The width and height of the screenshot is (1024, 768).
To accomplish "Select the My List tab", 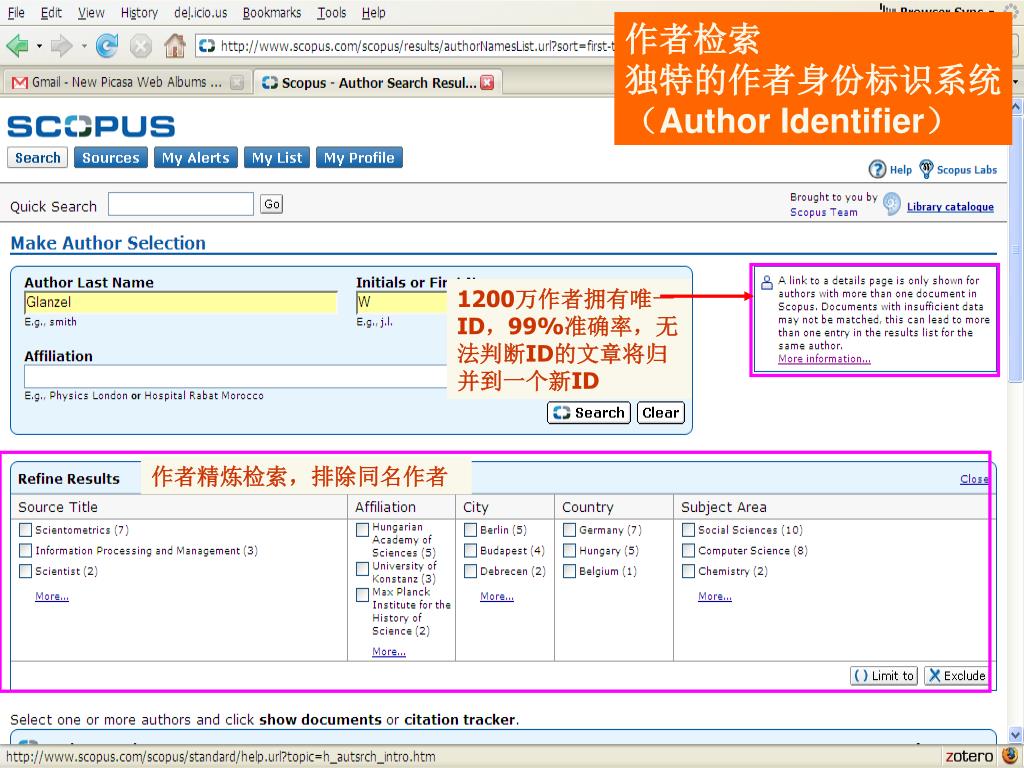I will pyautogui.click(x=277, y=158).
